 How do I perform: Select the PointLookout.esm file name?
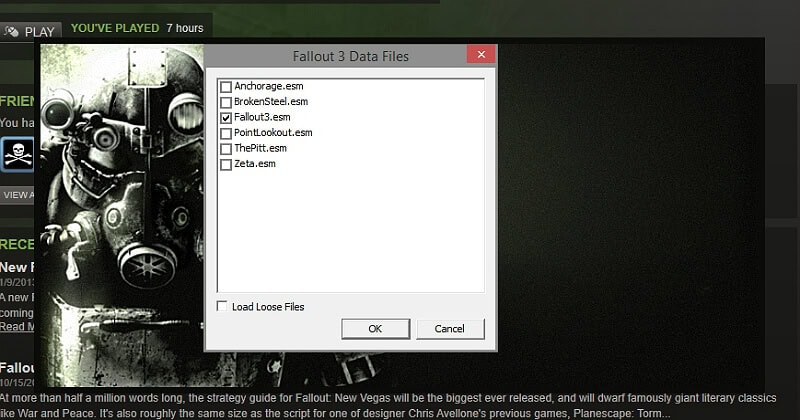click(x=273, y=133)
